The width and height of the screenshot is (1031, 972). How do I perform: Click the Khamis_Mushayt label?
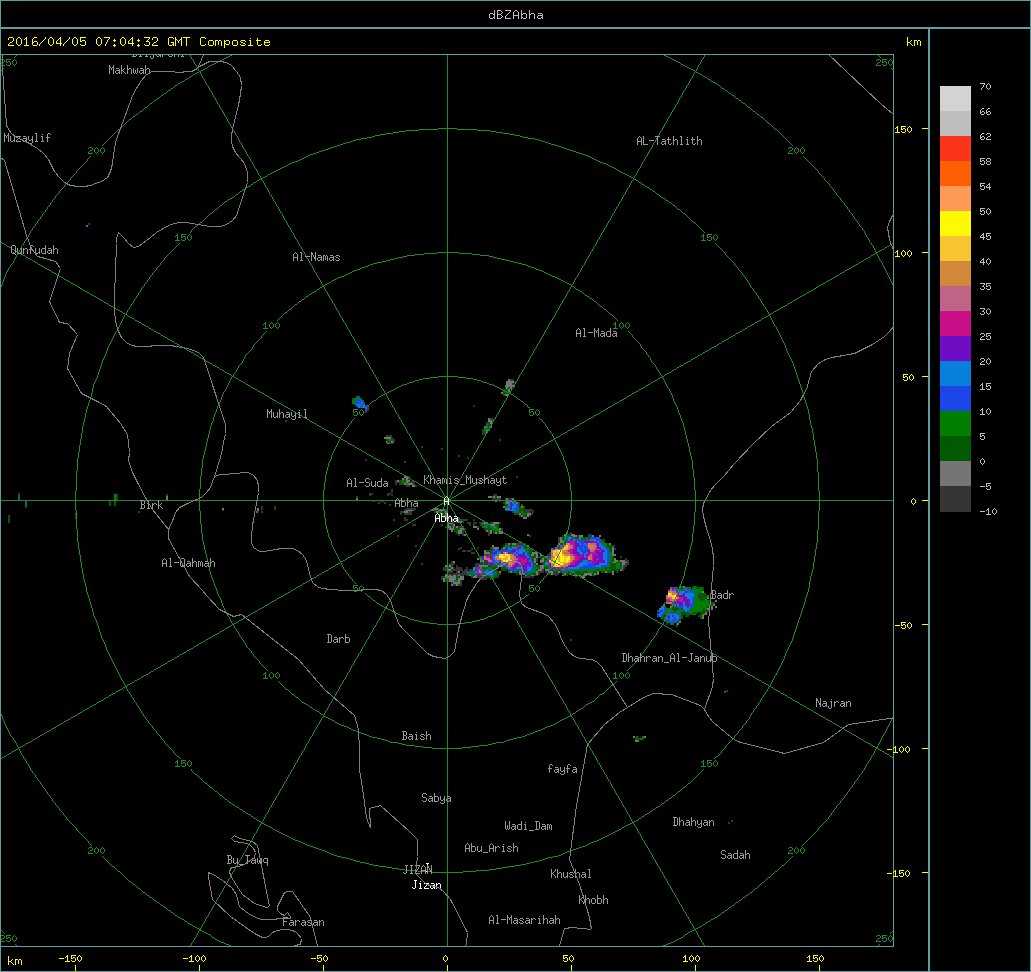[465, 480]
